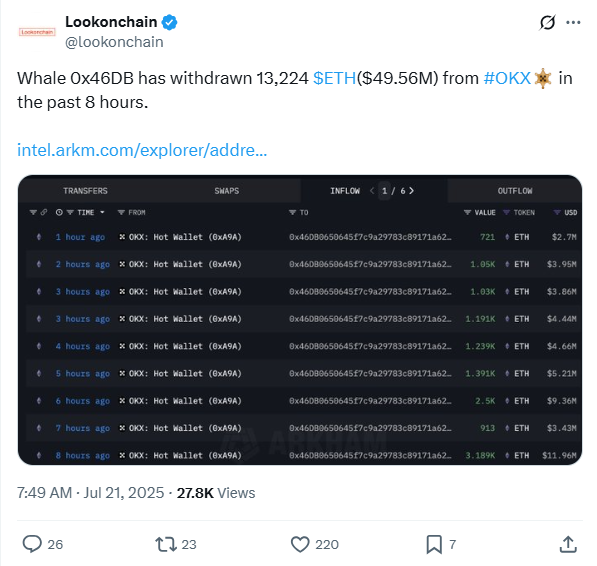Click the blue verified badge

[x=169, y=22]
